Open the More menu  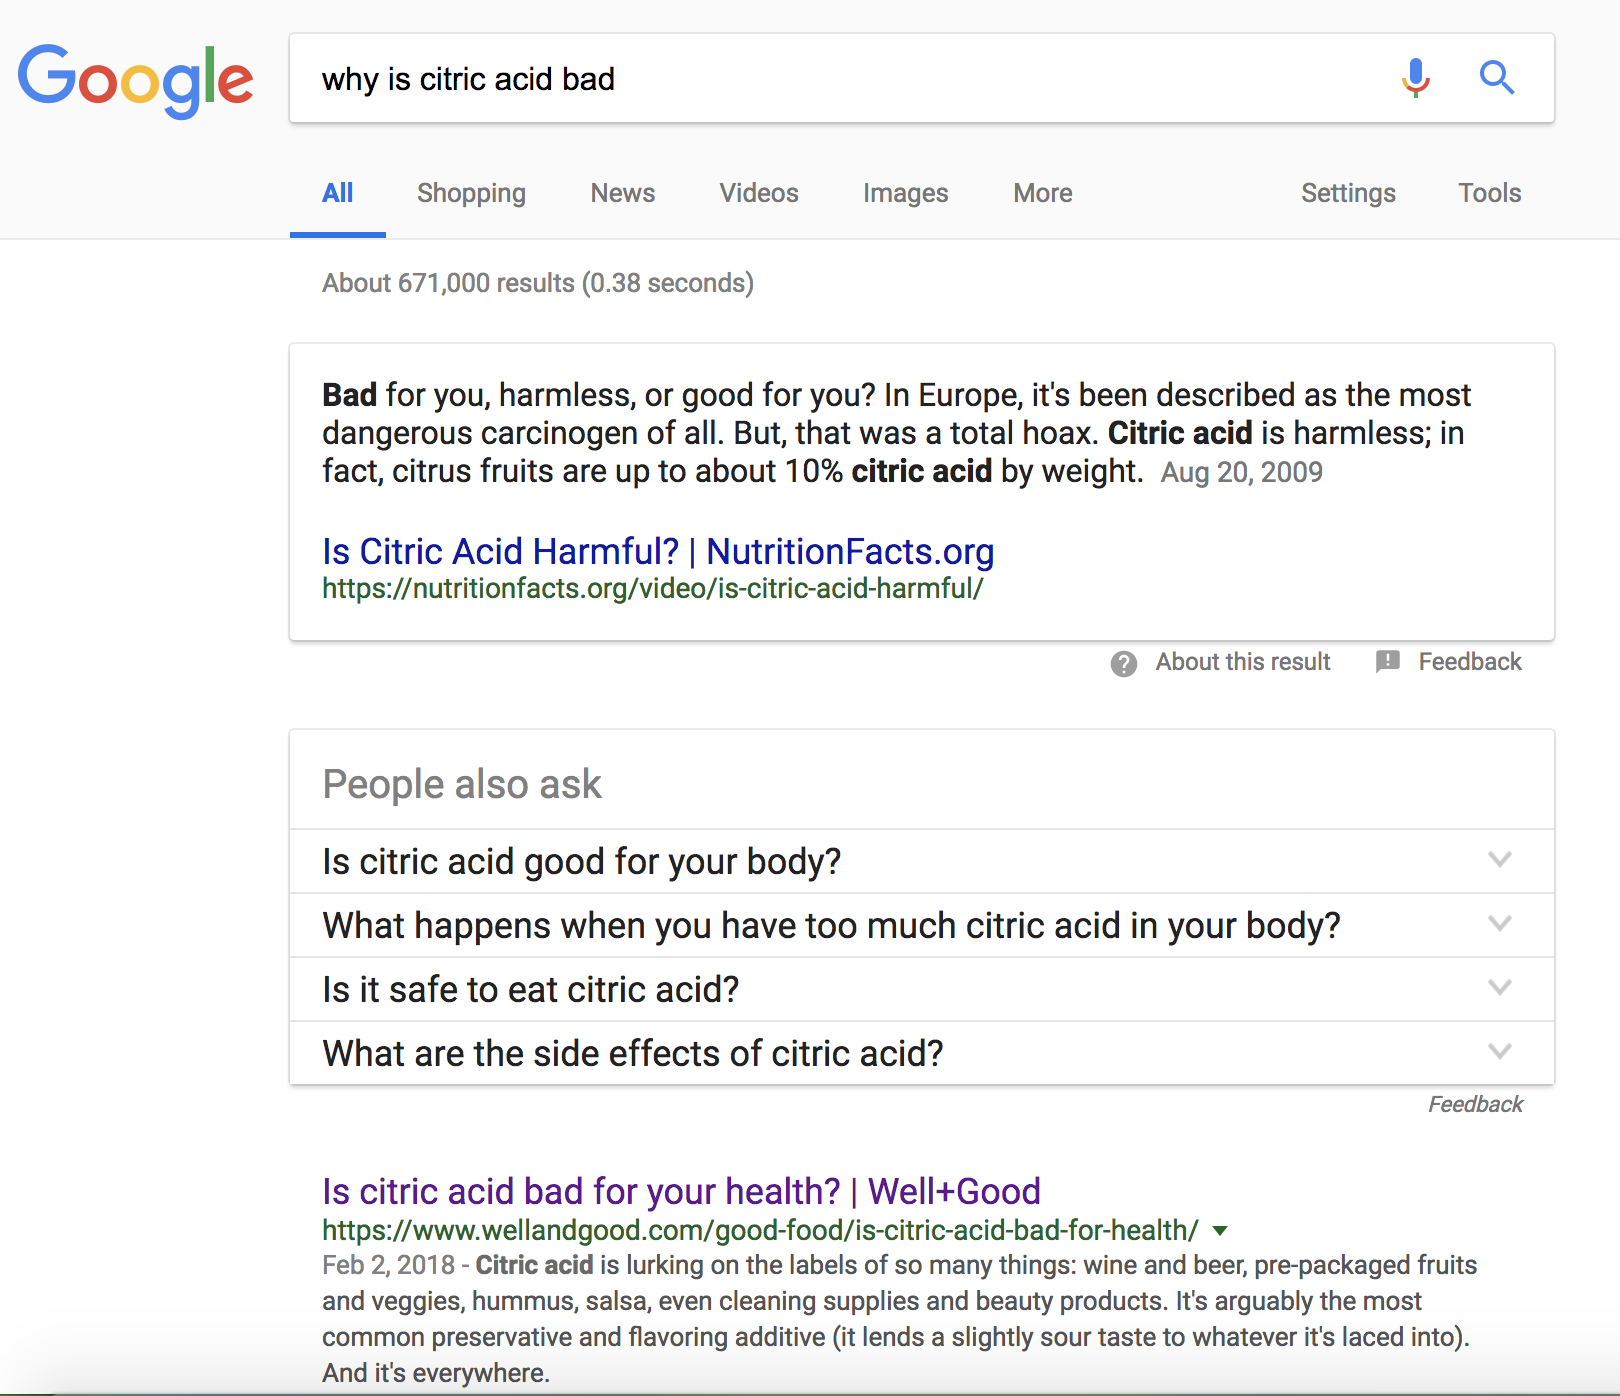click(x=1041, y=193)
